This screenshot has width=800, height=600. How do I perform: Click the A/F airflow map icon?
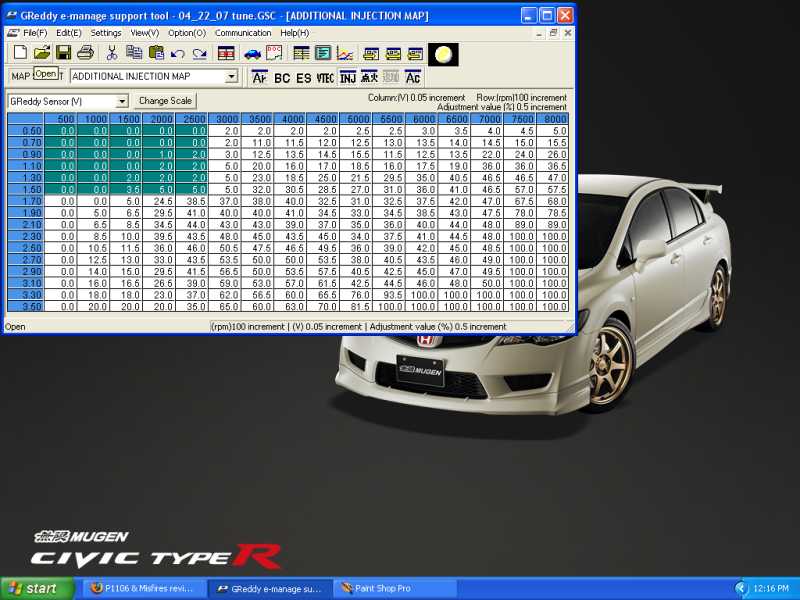pyautogui.click(x=260, y=77)
